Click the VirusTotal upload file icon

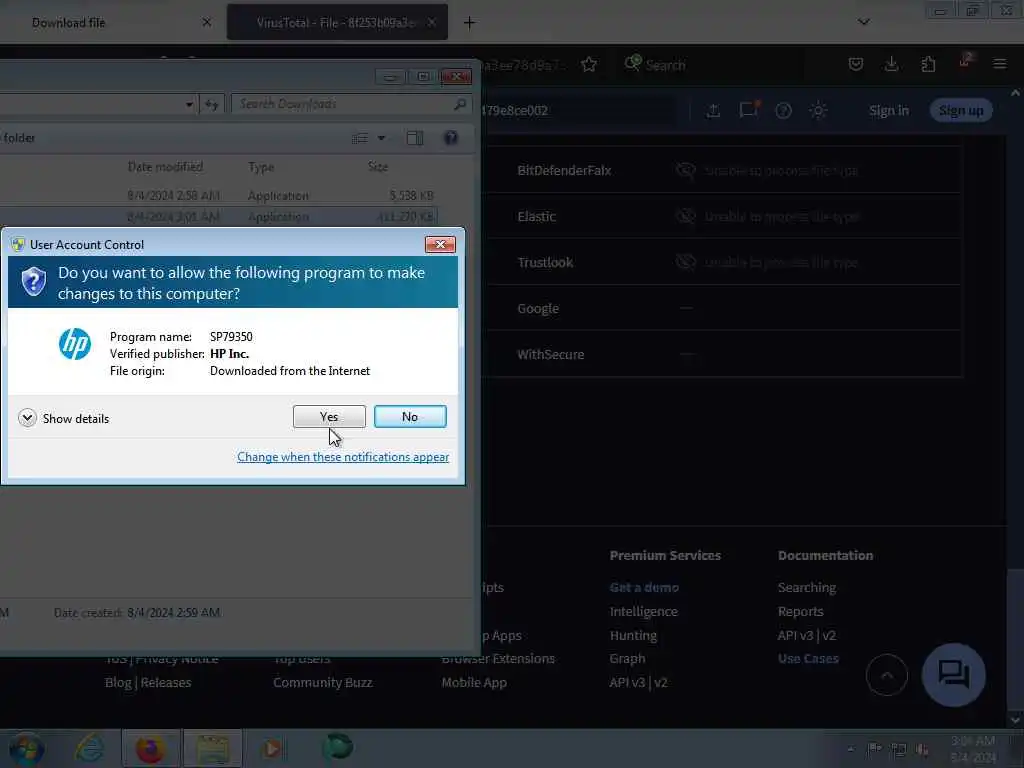[x=713, y=110]
